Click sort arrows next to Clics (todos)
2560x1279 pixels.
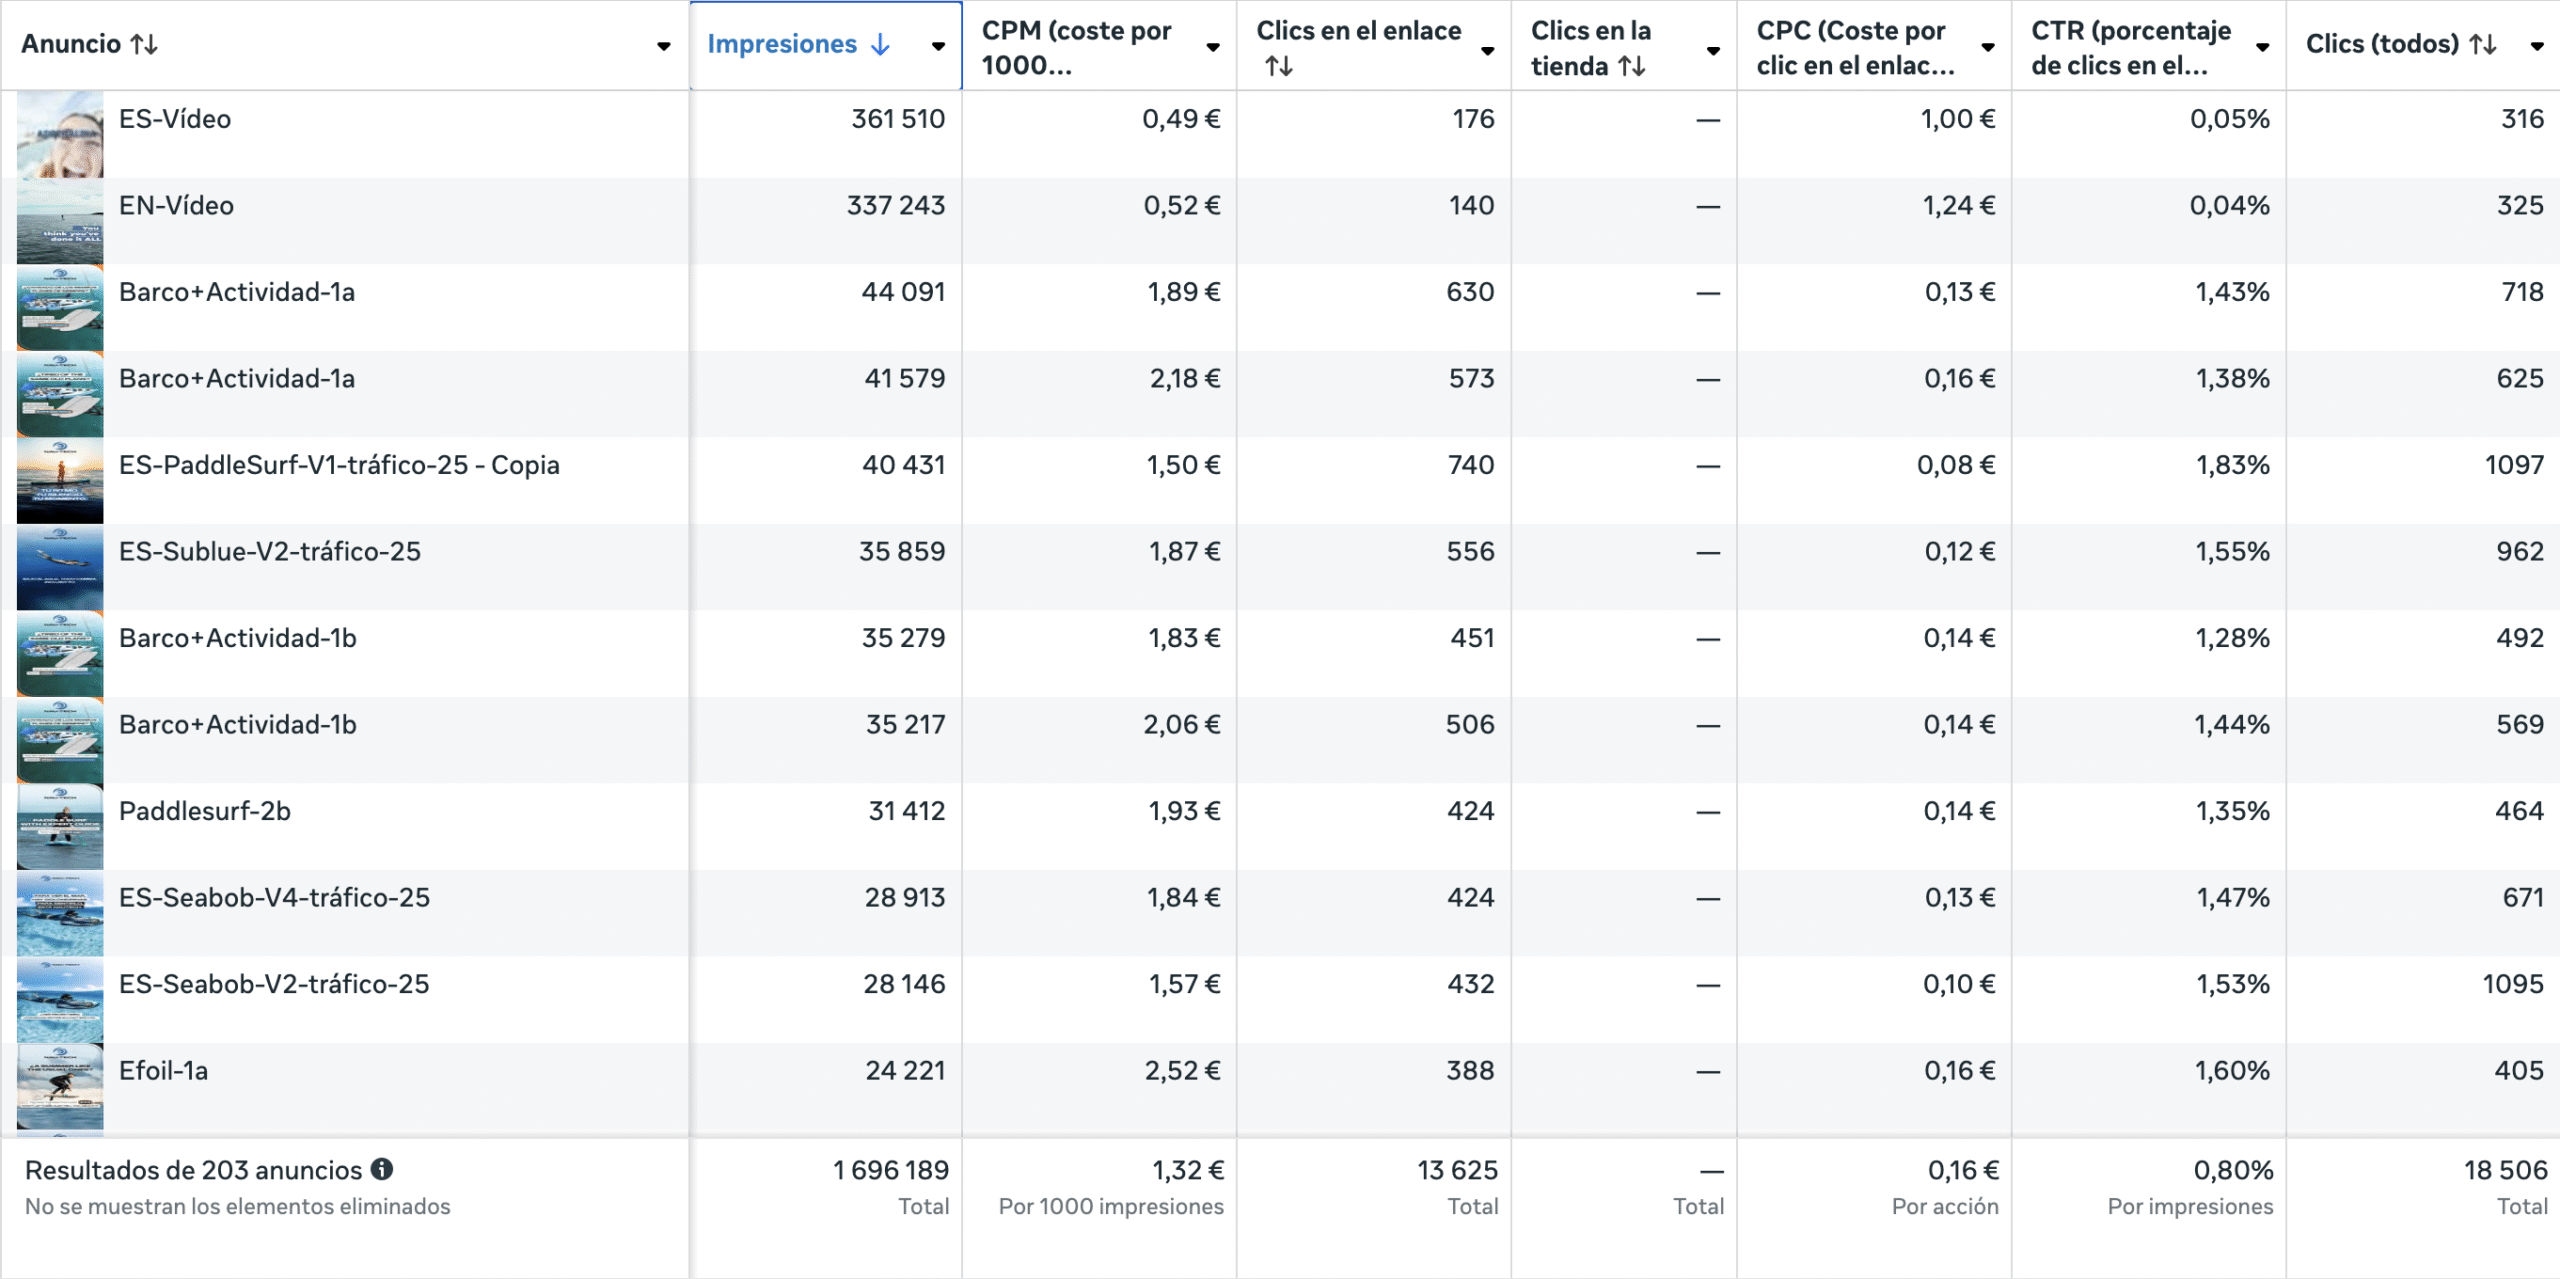(x=2482, y=44)
